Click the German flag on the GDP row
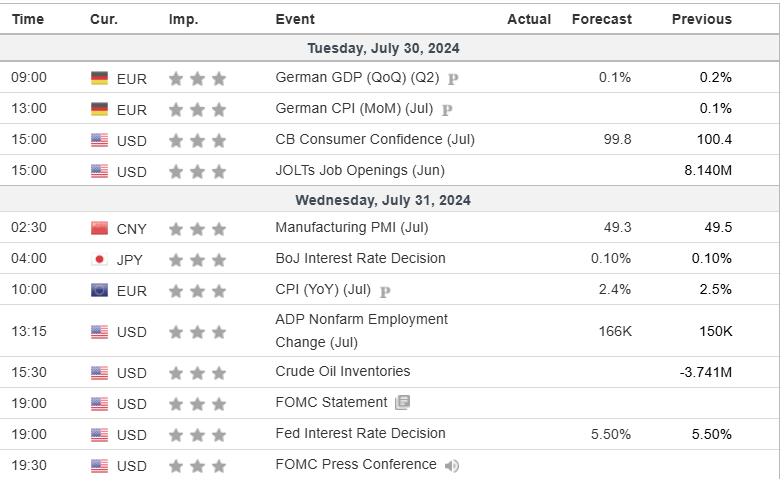781x479 pixels. click(x=99, y=78)
